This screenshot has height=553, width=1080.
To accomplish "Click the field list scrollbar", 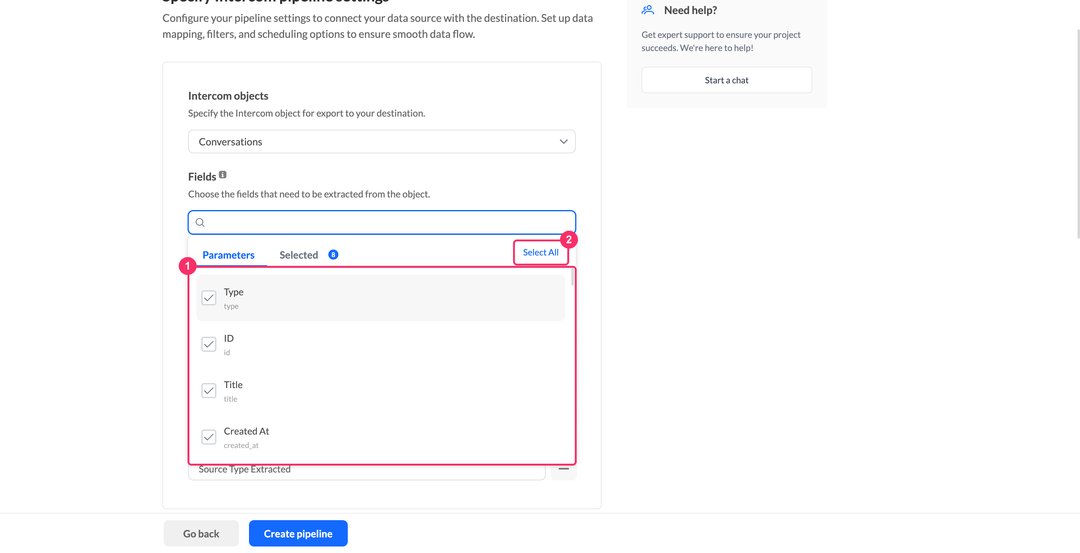I will coord(573,277).
